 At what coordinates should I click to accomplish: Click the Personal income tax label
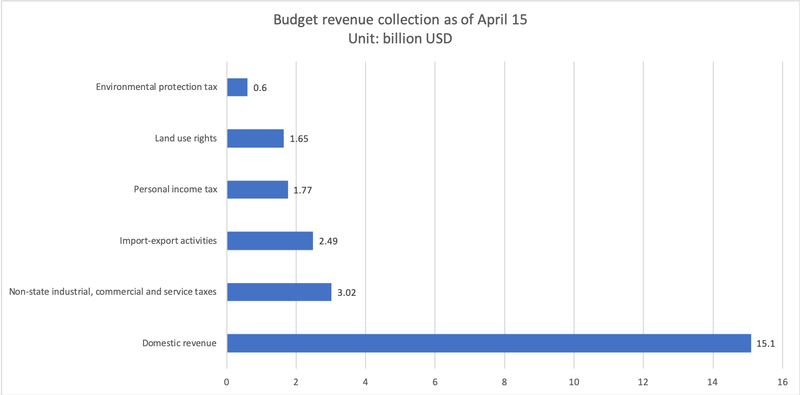click(176, 190)
